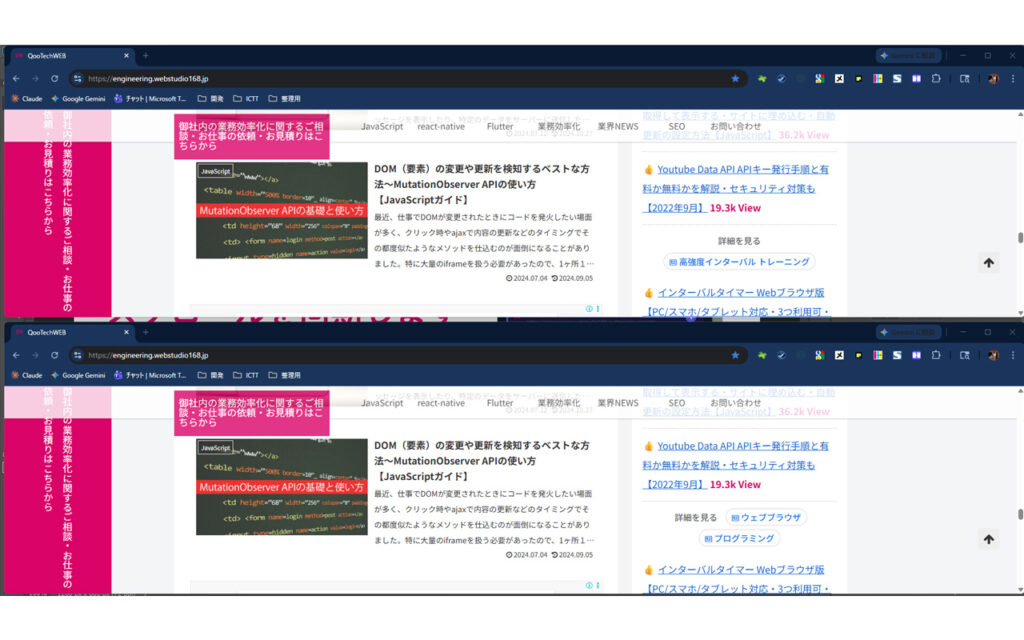Open the green extension icon in the lower window
Screen dimensions: 1024x640
pyautogui.click(x=762, y=355)
